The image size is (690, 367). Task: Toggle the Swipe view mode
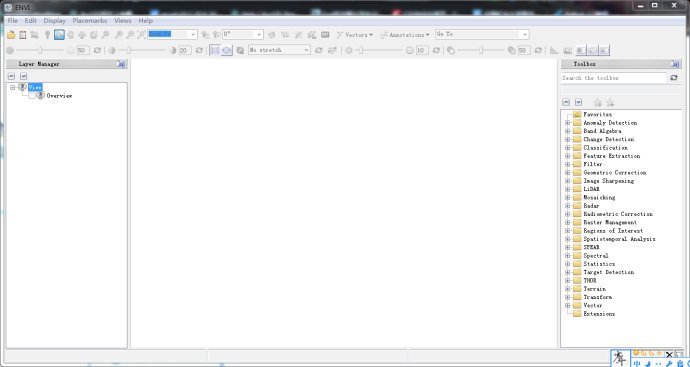(x=604, y=51)
